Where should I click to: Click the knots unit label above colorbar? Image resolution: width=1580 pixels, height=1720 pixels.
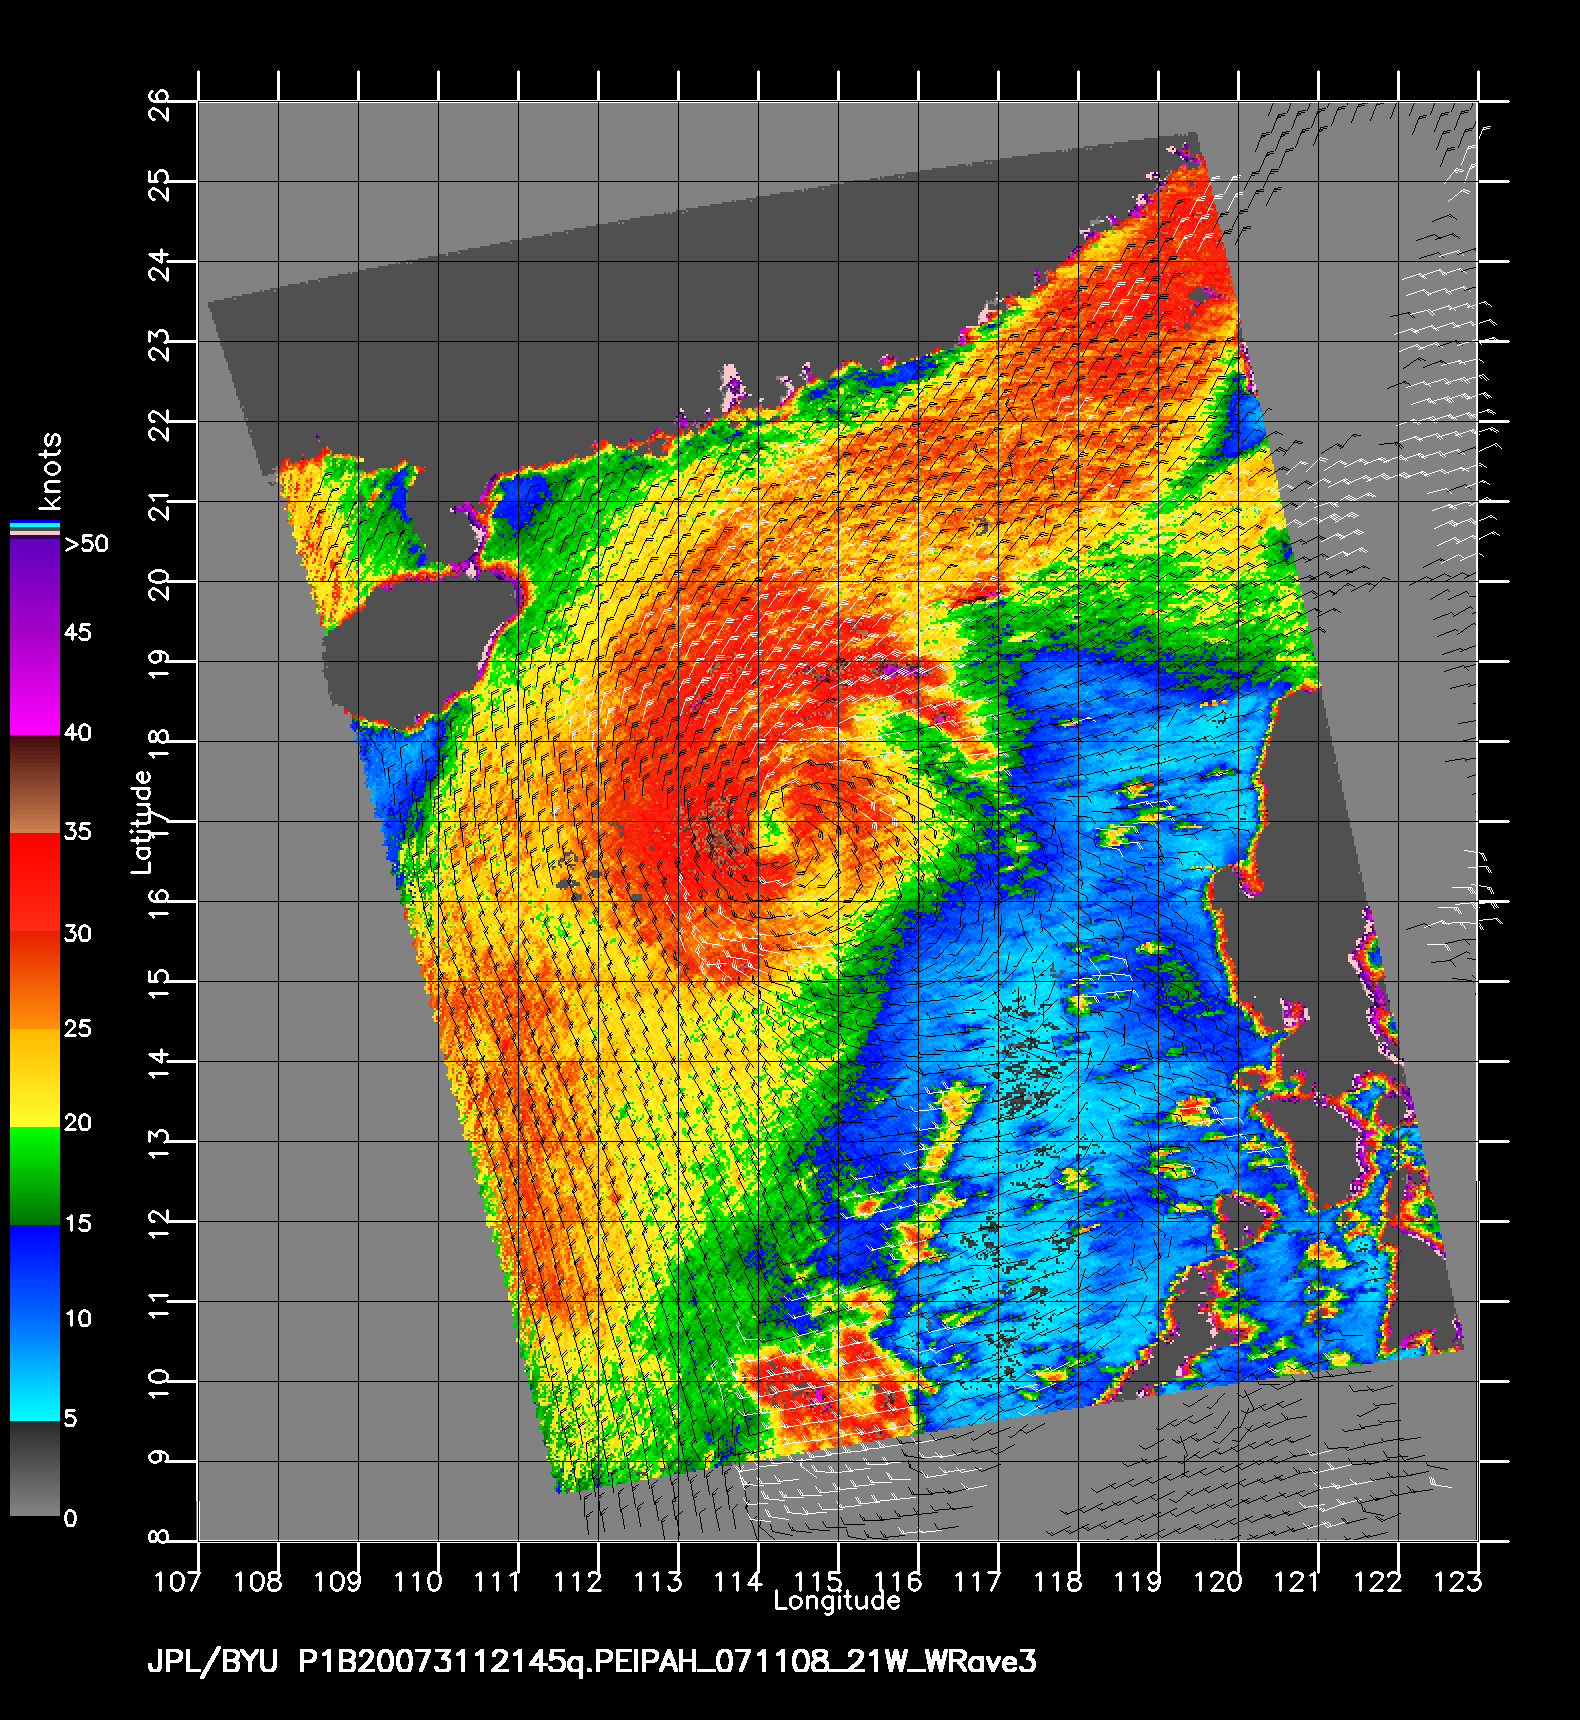[x=50, y=472]
